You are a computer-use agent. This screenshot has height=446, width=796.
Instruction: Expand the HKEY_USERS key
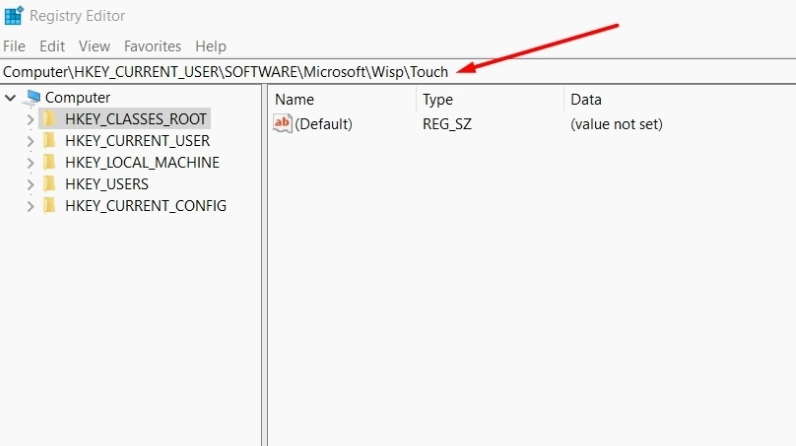pos(31,184)
